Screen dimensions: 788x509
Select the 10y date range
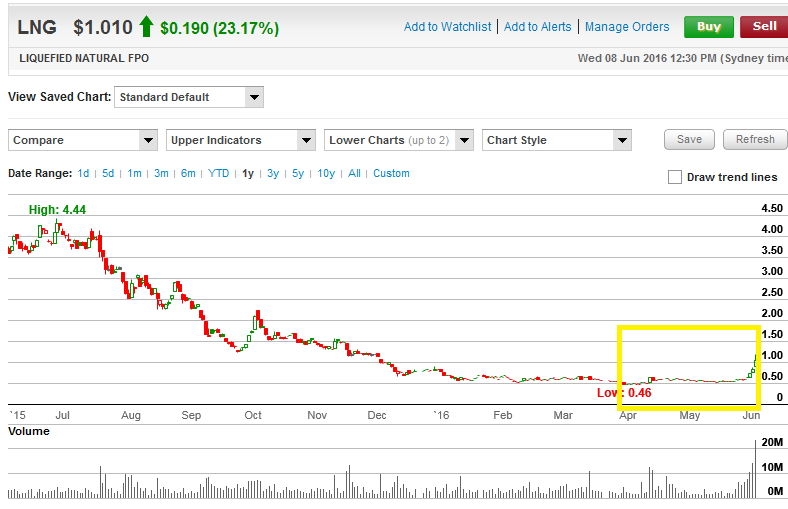coord(326,173)
